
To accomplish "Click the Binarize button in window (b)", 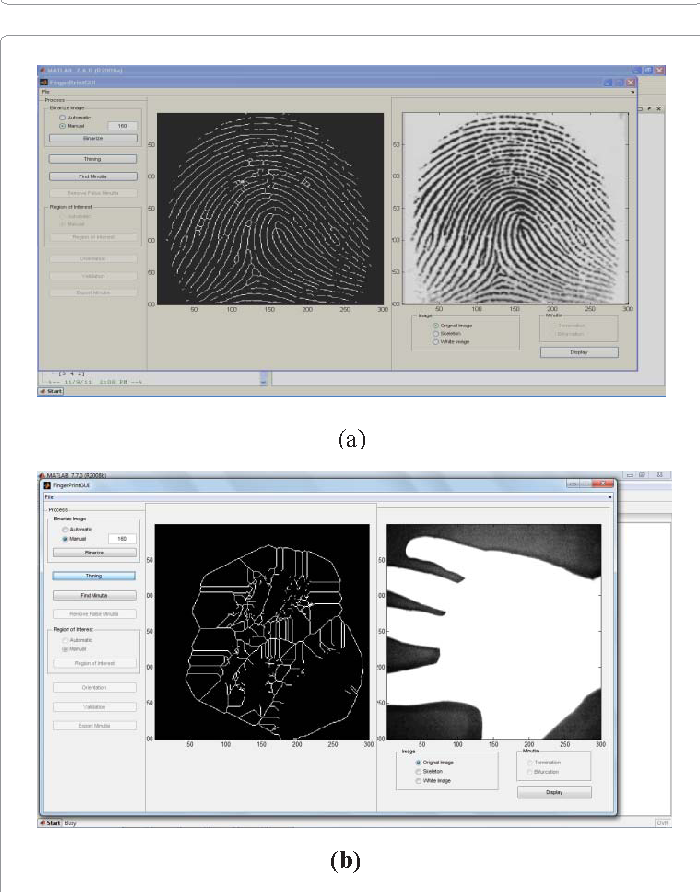I will click(x=94, y=552).
